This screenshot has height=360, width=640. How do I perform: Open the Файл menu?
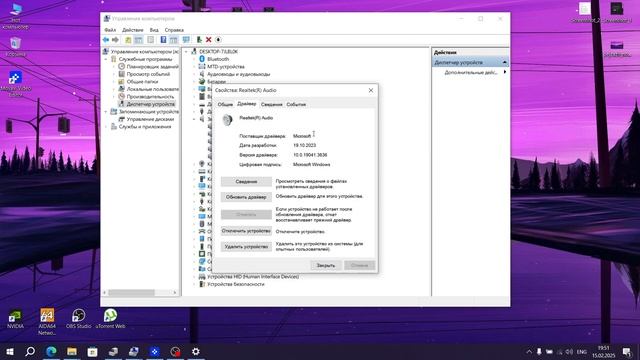[110, 30]
